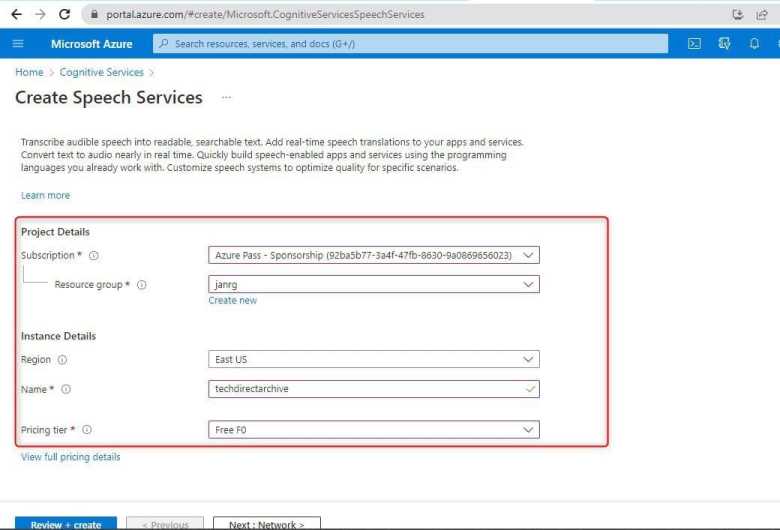This screenshot has width=780, height=530.
Task: Open the Resource group dropdown showing janrg
Action: [x=374, y=284]
